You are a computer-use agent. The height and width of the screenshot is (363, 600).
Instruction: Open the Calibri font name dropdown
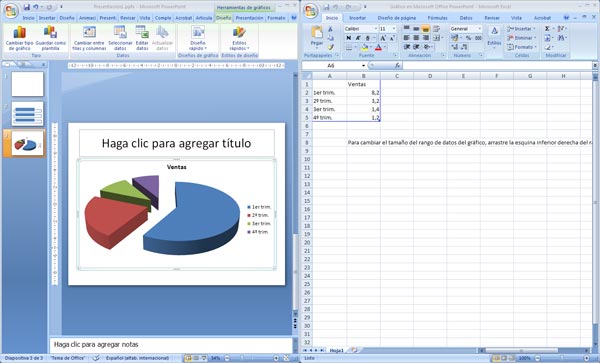click(375, 29)
